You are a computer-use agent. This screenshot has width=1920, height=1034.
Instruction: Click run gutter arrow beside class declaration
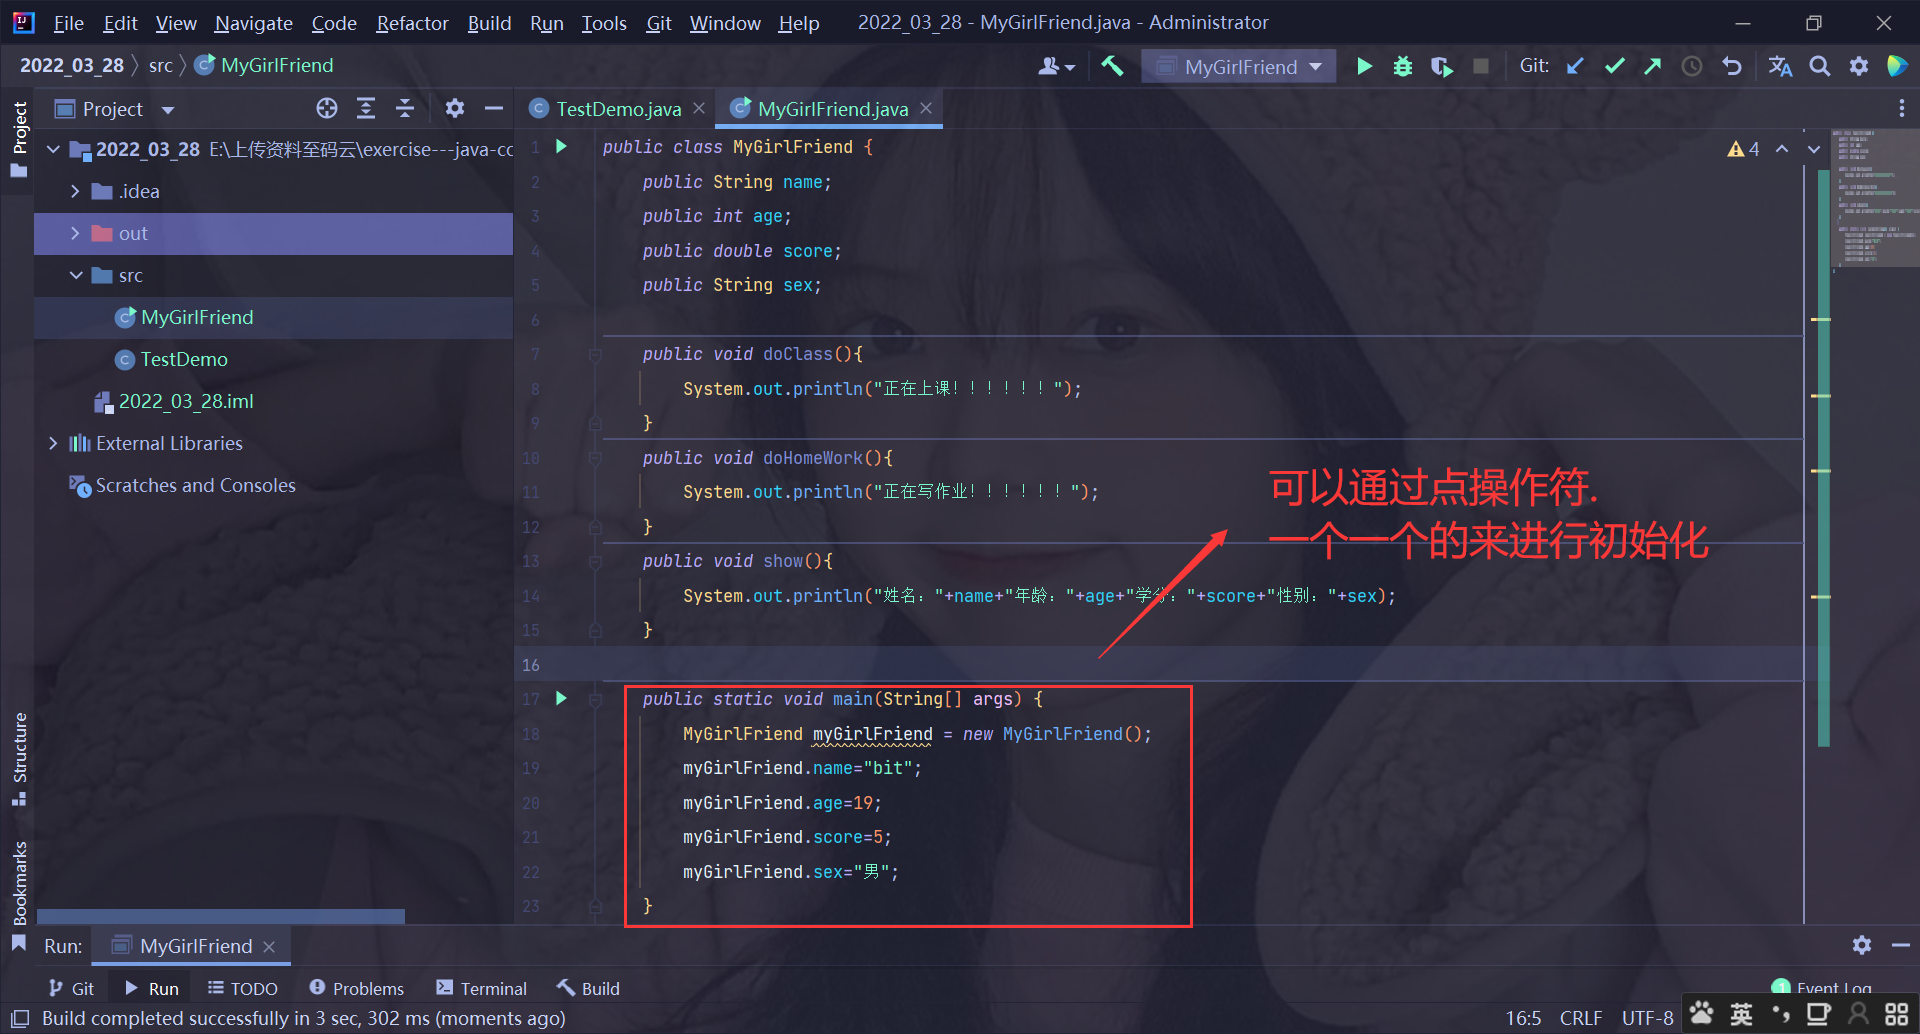[562, 146]
